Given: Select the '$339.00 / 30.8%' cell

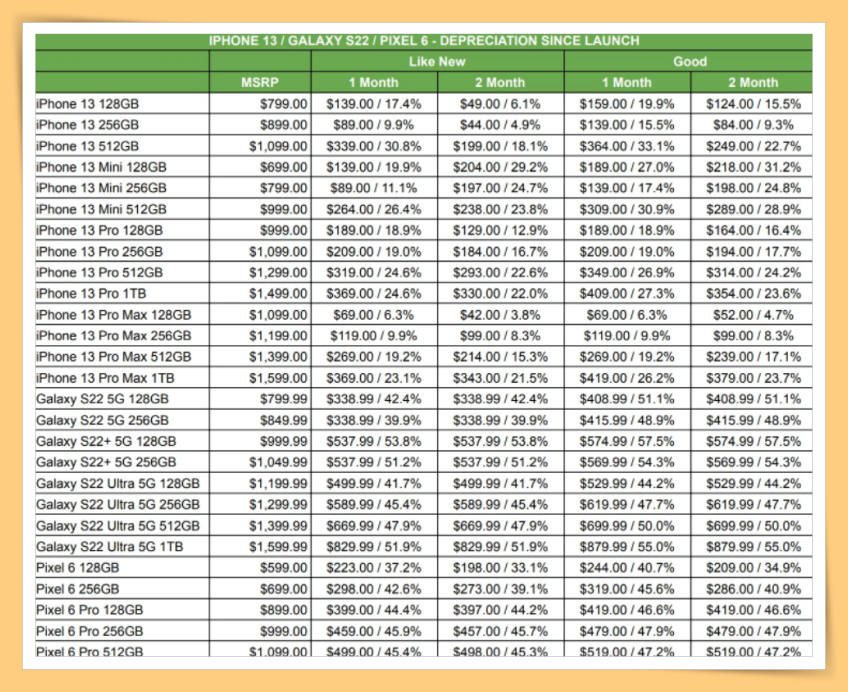Looking at the screenshot, I should [374, 147].
